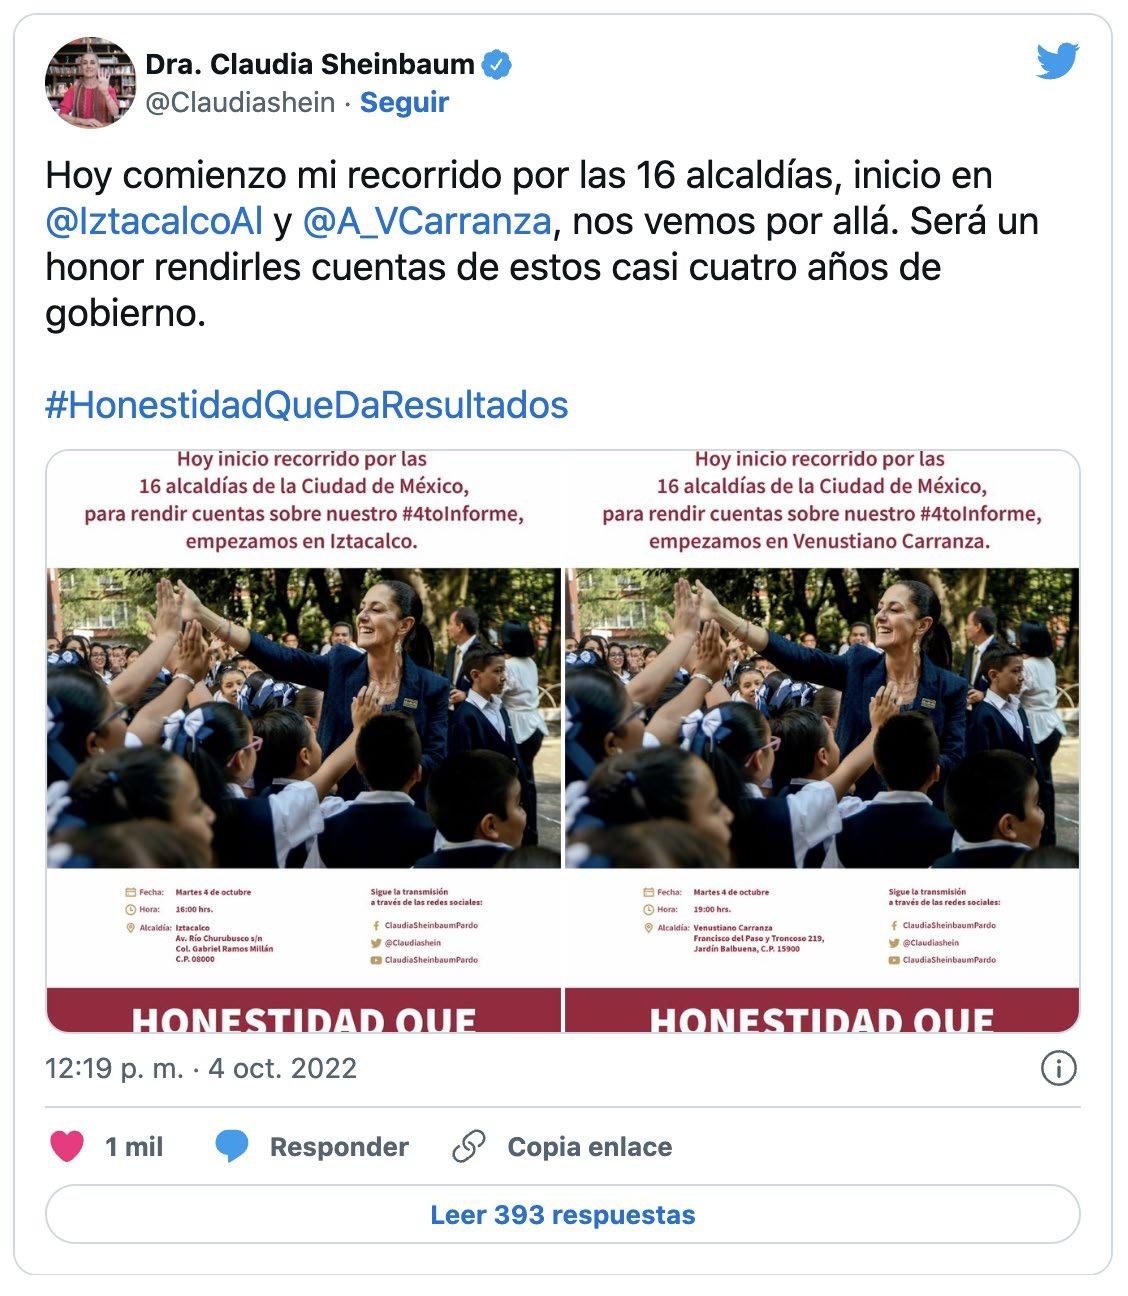Click the Responder label
The height and width of the screenshot is (1296, 1128).
pyautogui.click(x=339, y=1147)
